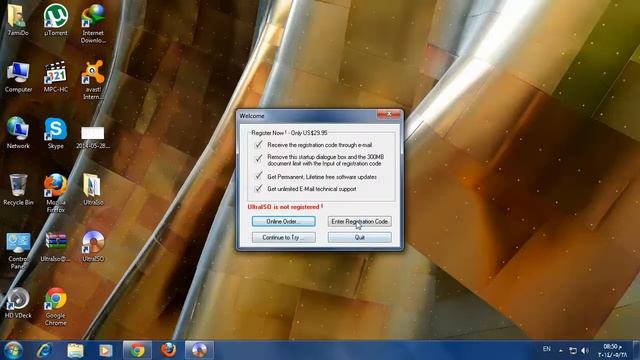Click Show desktop strip at taskbar end
The image size is (640, 360).
[x=637, y=350]
